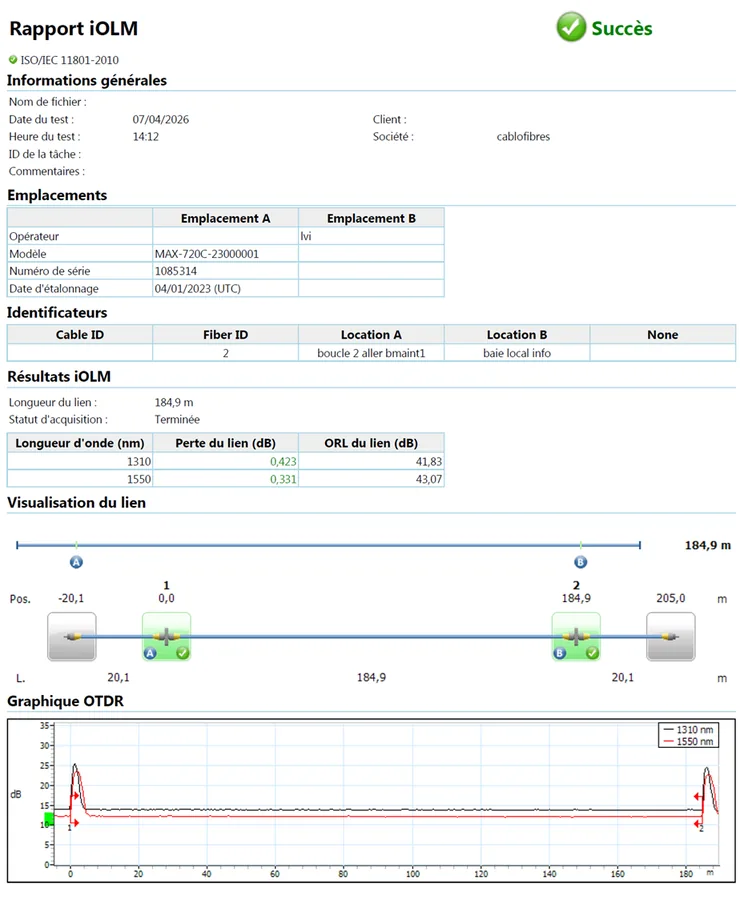Click ORL value 41,83
The width and height of the screenshot is (740, 900).
pyautogui.click(x=429, y=461)
